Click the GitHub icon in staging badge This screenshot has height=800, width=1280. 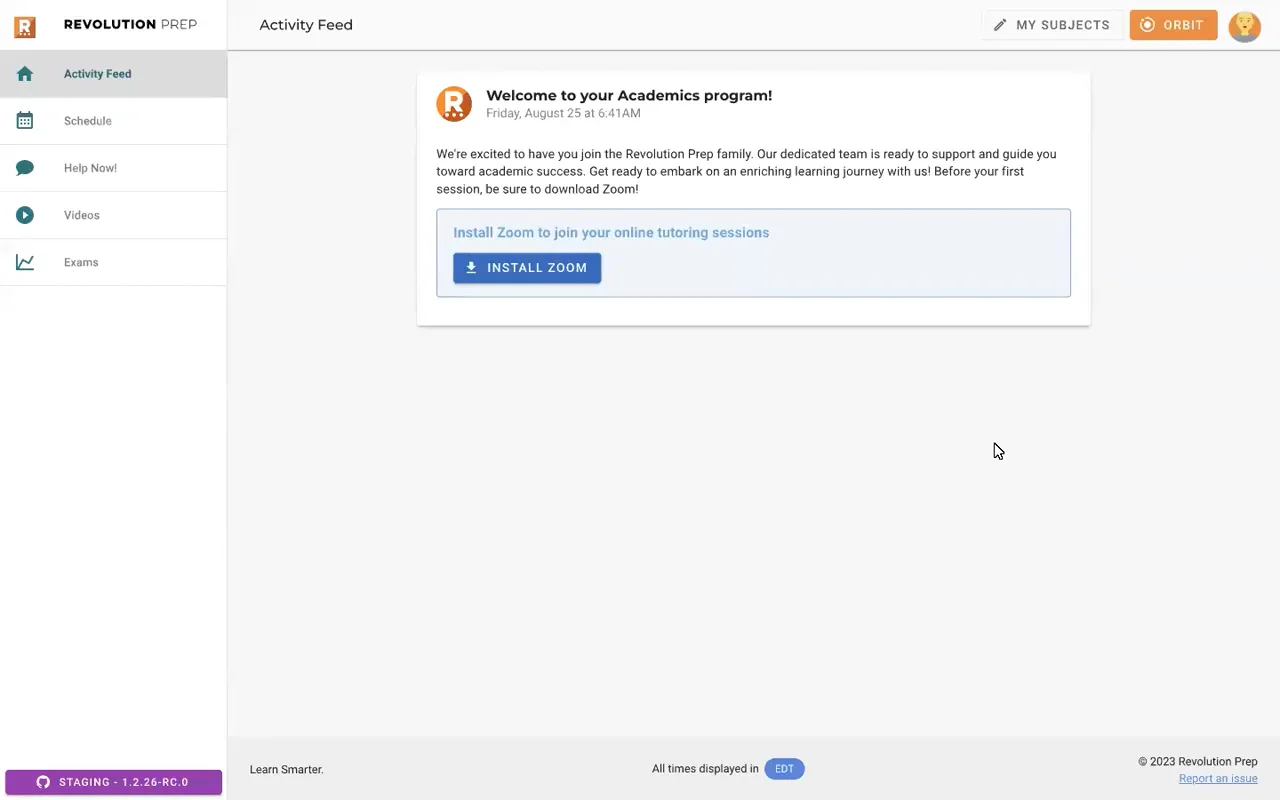(x=43, y=782)
